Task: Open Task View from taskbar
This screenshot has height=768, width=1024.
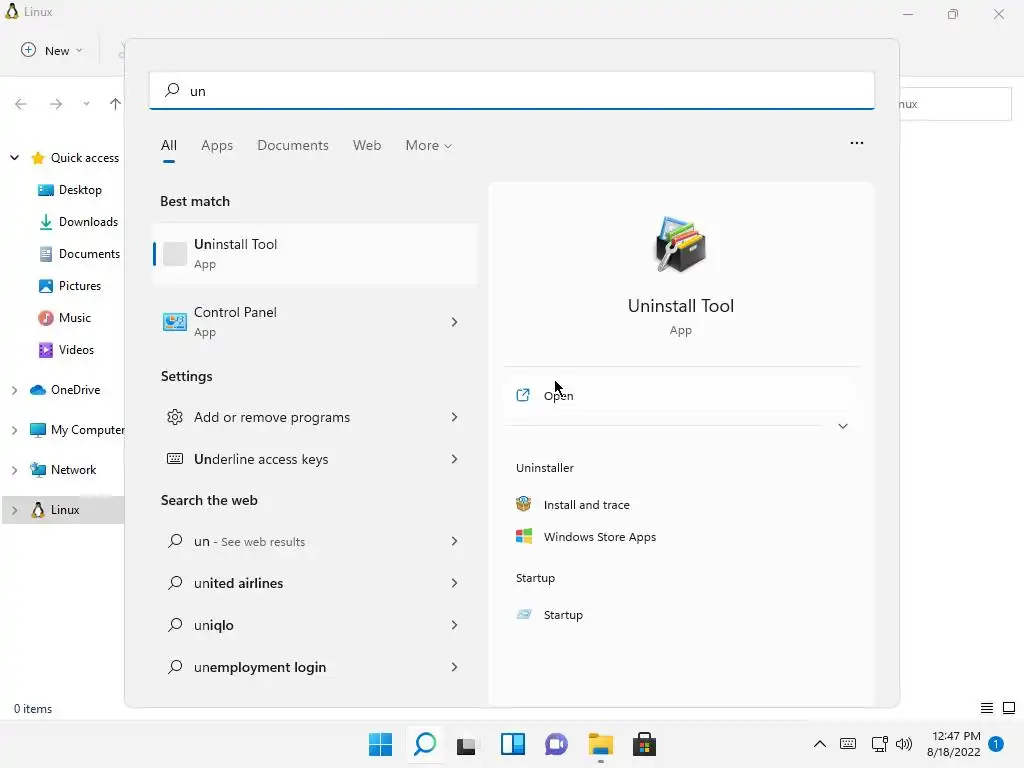Action: (466, 745)
